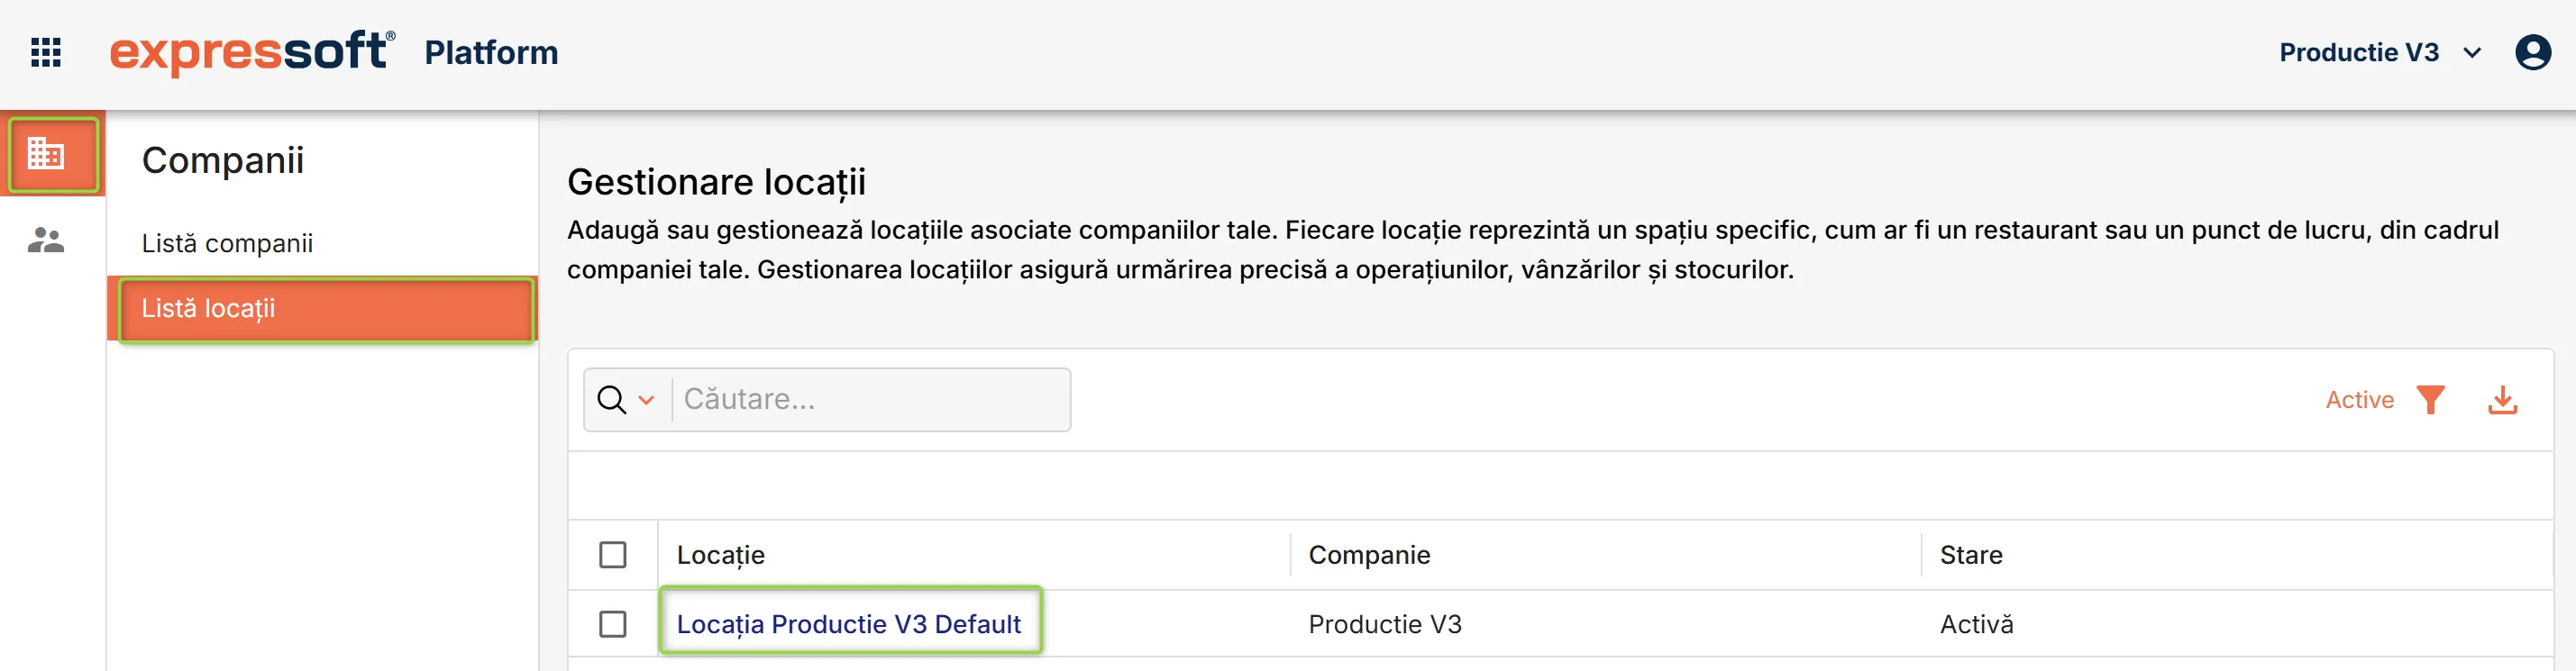Click the Platform title text

[491, 52]
